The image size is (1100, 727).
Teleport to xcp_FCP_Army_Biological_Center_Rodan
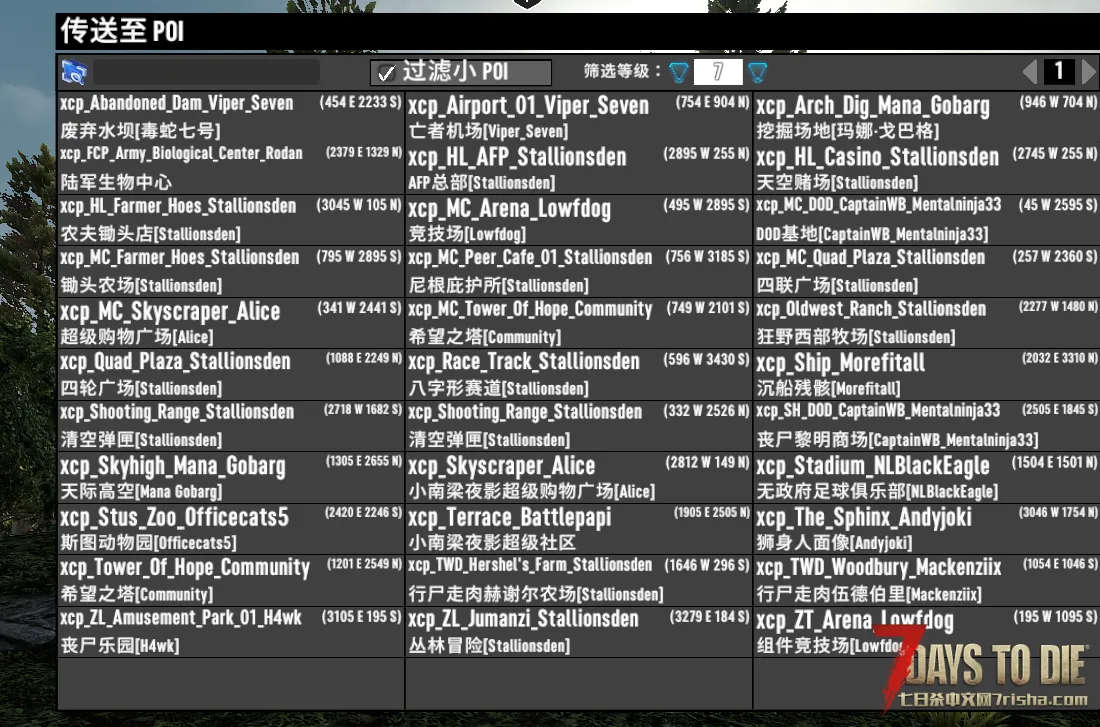[231, 168]
